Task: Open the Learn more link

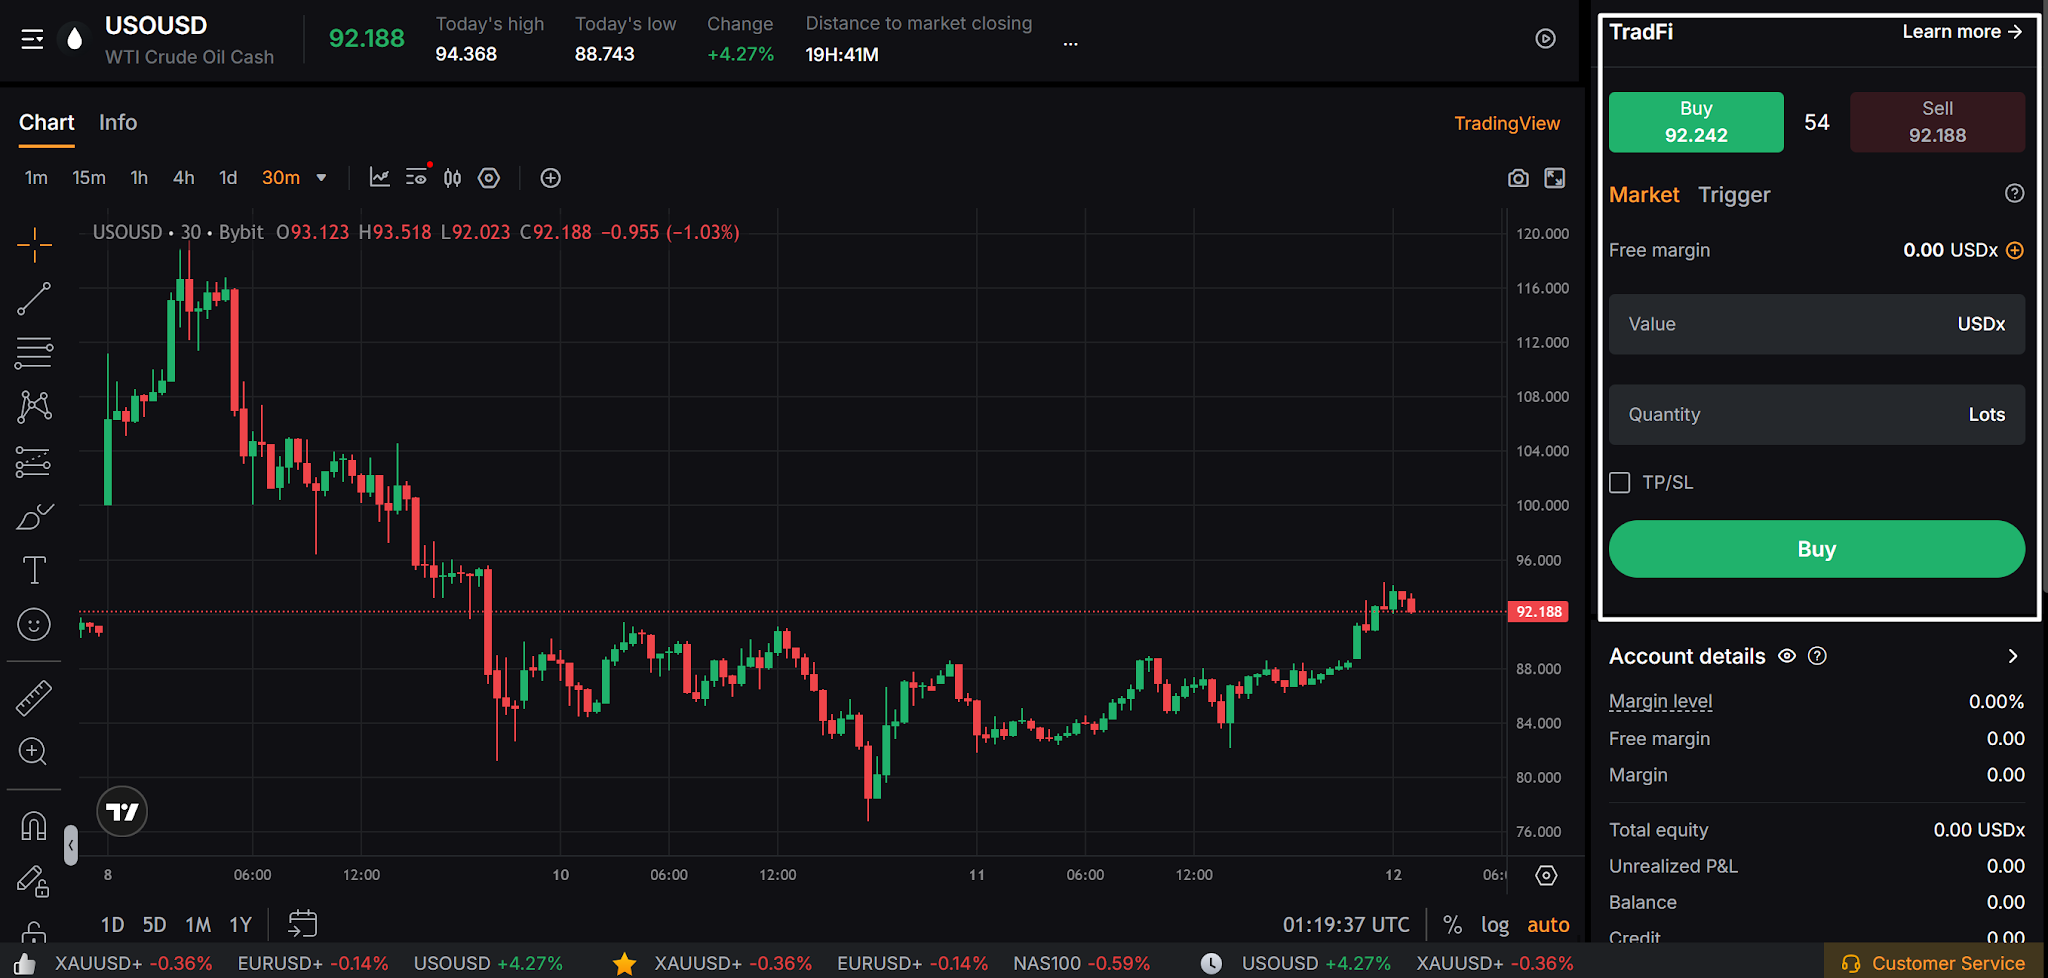Action: pos(1962,32)
